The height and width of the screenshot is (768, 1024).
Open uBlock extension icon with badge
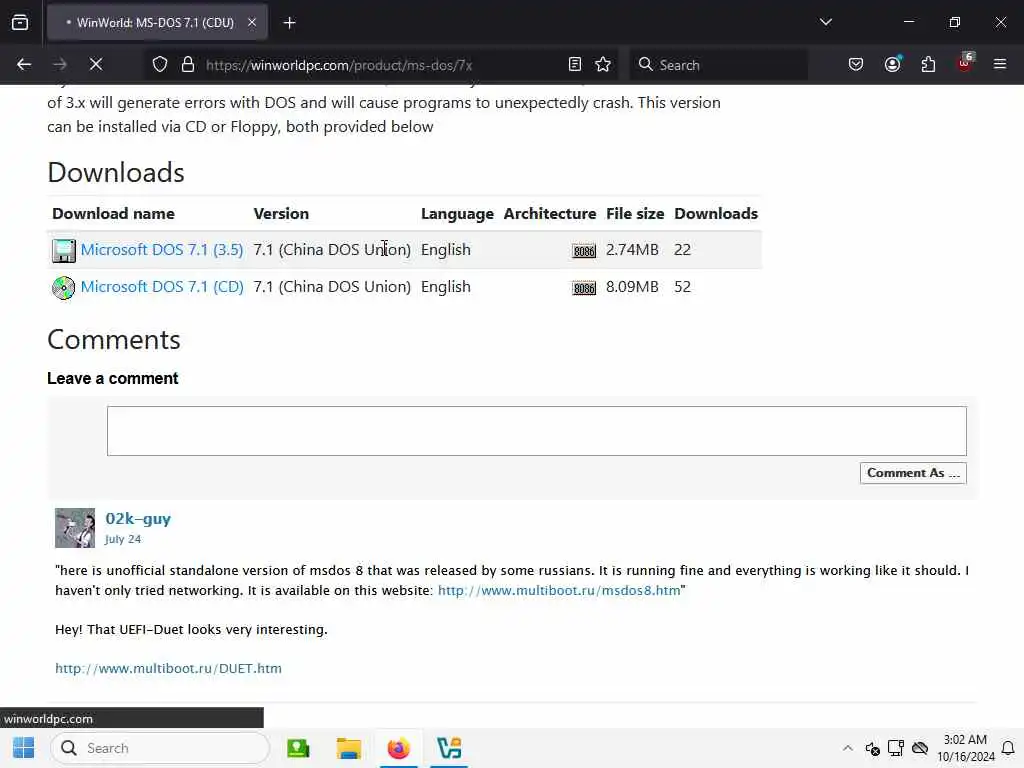[965, 64]
